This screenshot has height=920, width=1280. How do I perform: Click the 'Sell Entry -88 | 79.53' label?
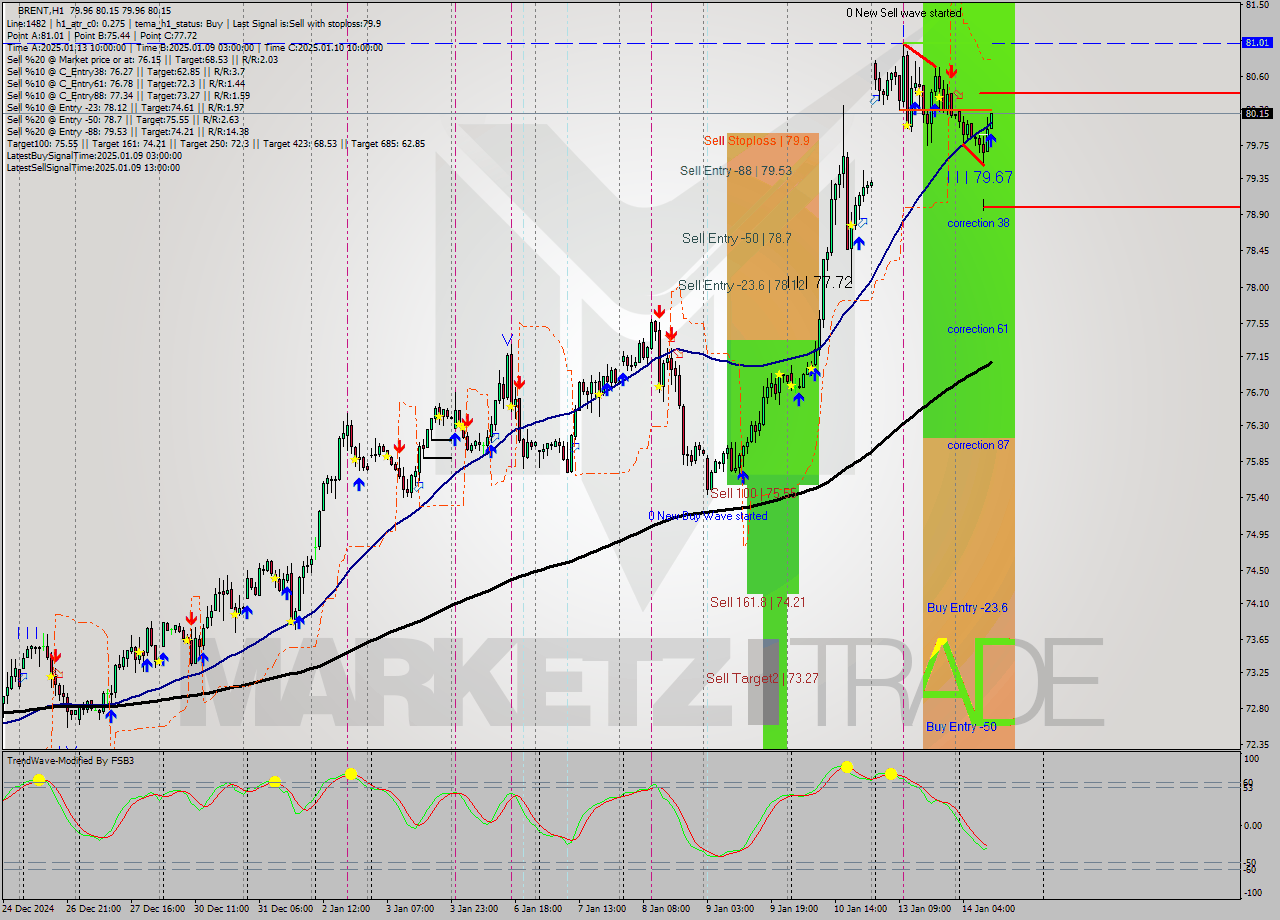click(736, 171)
